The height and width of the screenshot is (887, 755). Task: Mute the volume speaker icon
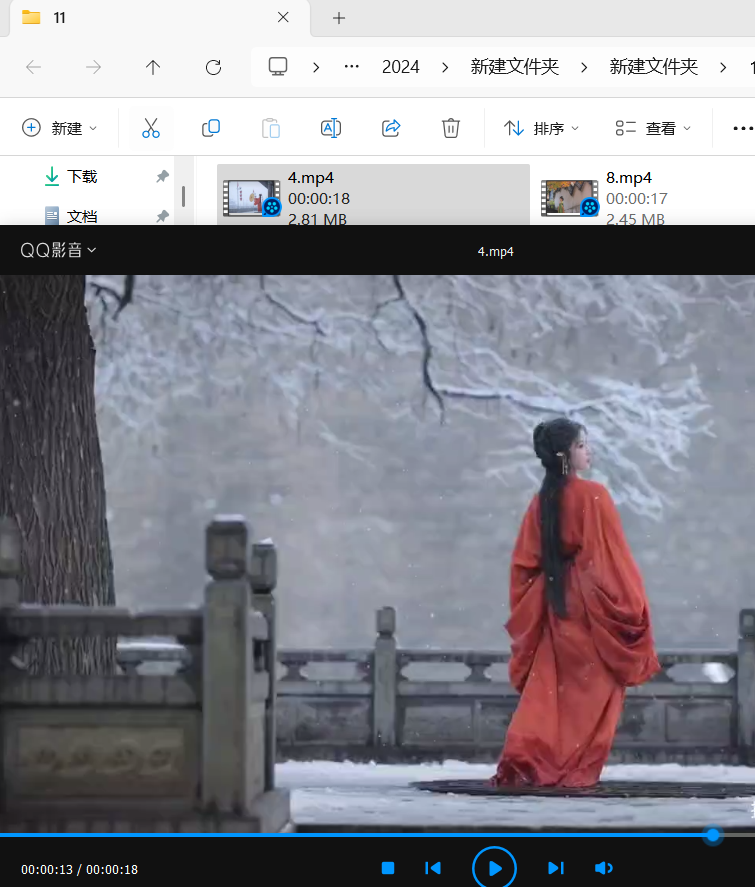[604, 868]
